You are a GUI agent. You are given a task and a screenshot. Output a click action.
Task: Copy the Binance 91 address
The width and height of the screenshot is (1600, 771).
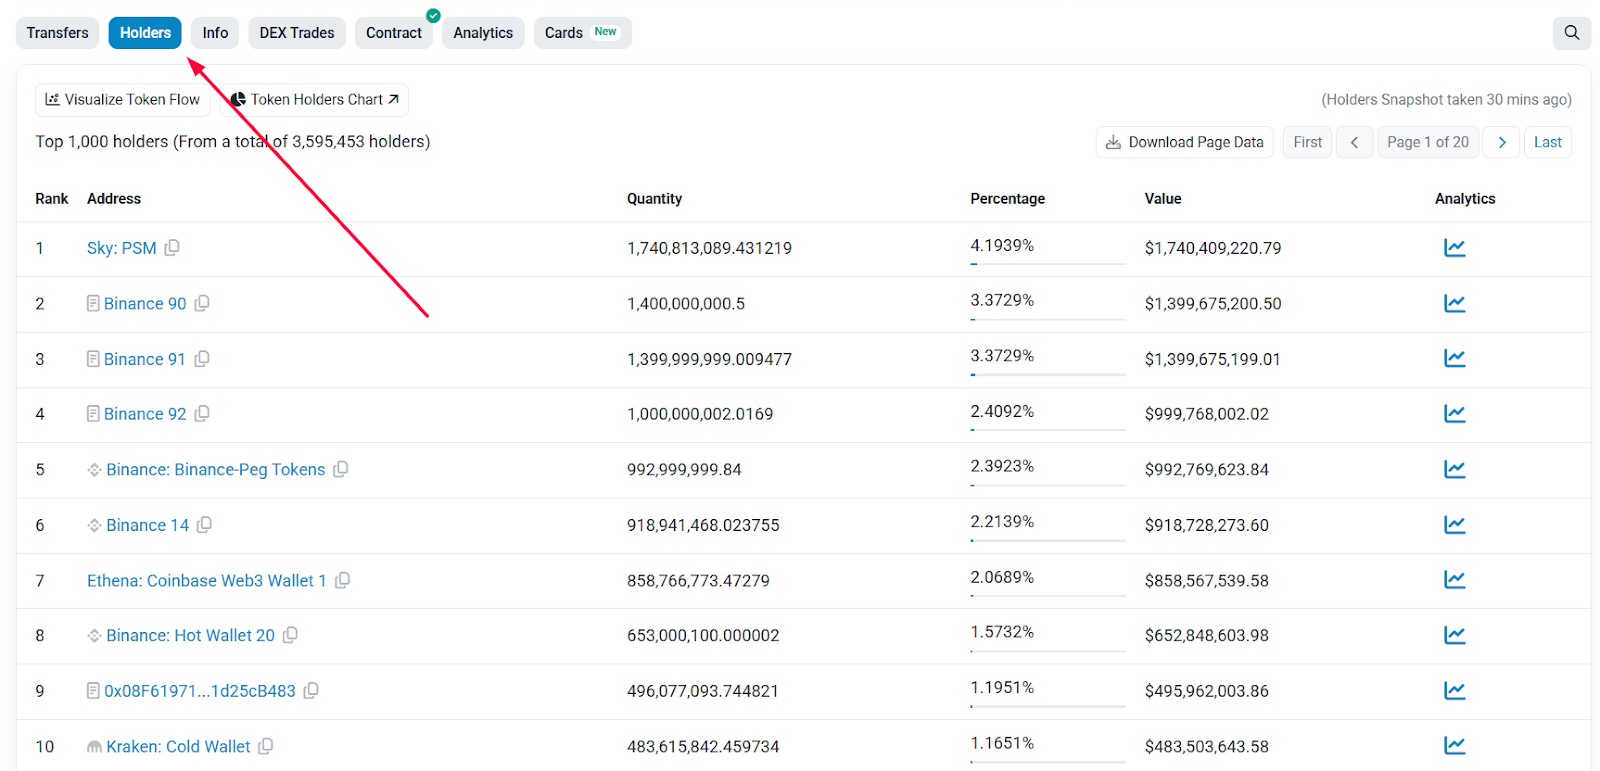(202, 358)
